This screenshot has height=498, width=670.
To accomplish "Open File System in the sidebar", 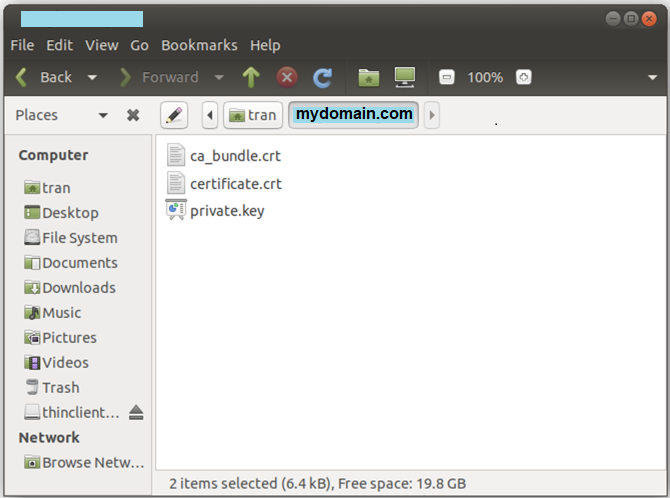I will tap(71, 237).
